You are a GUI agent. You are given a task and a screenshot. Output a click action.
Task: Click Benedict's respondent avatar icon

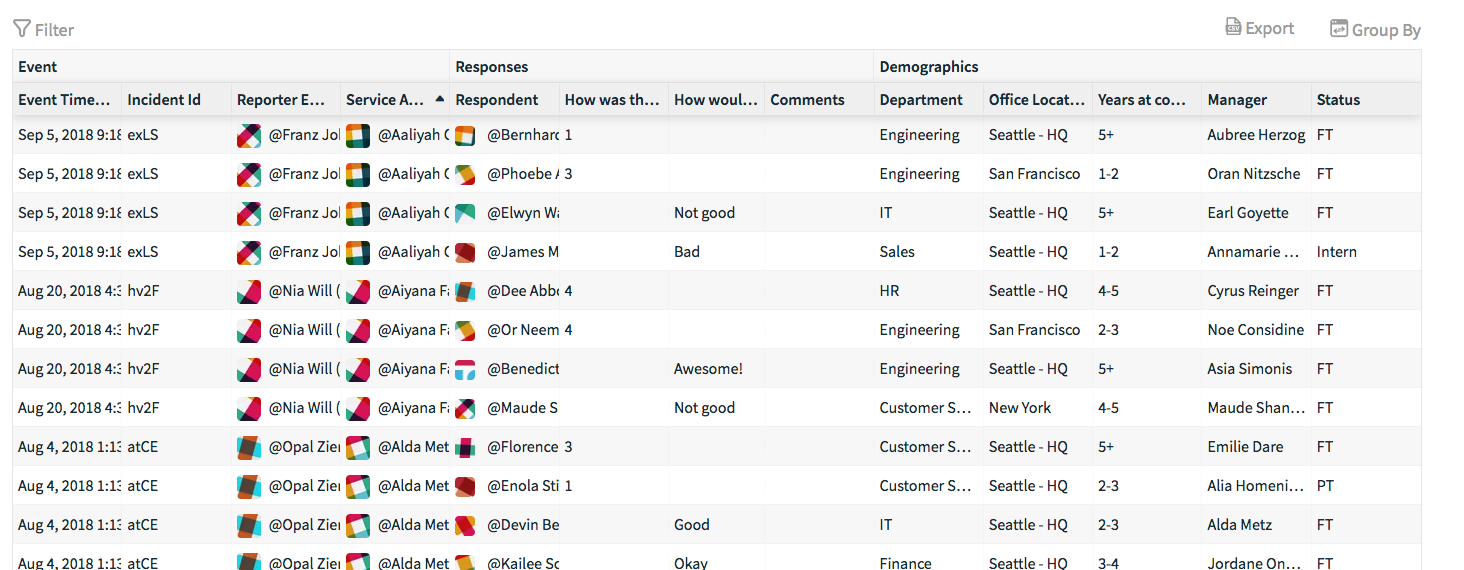pos(465,369)
